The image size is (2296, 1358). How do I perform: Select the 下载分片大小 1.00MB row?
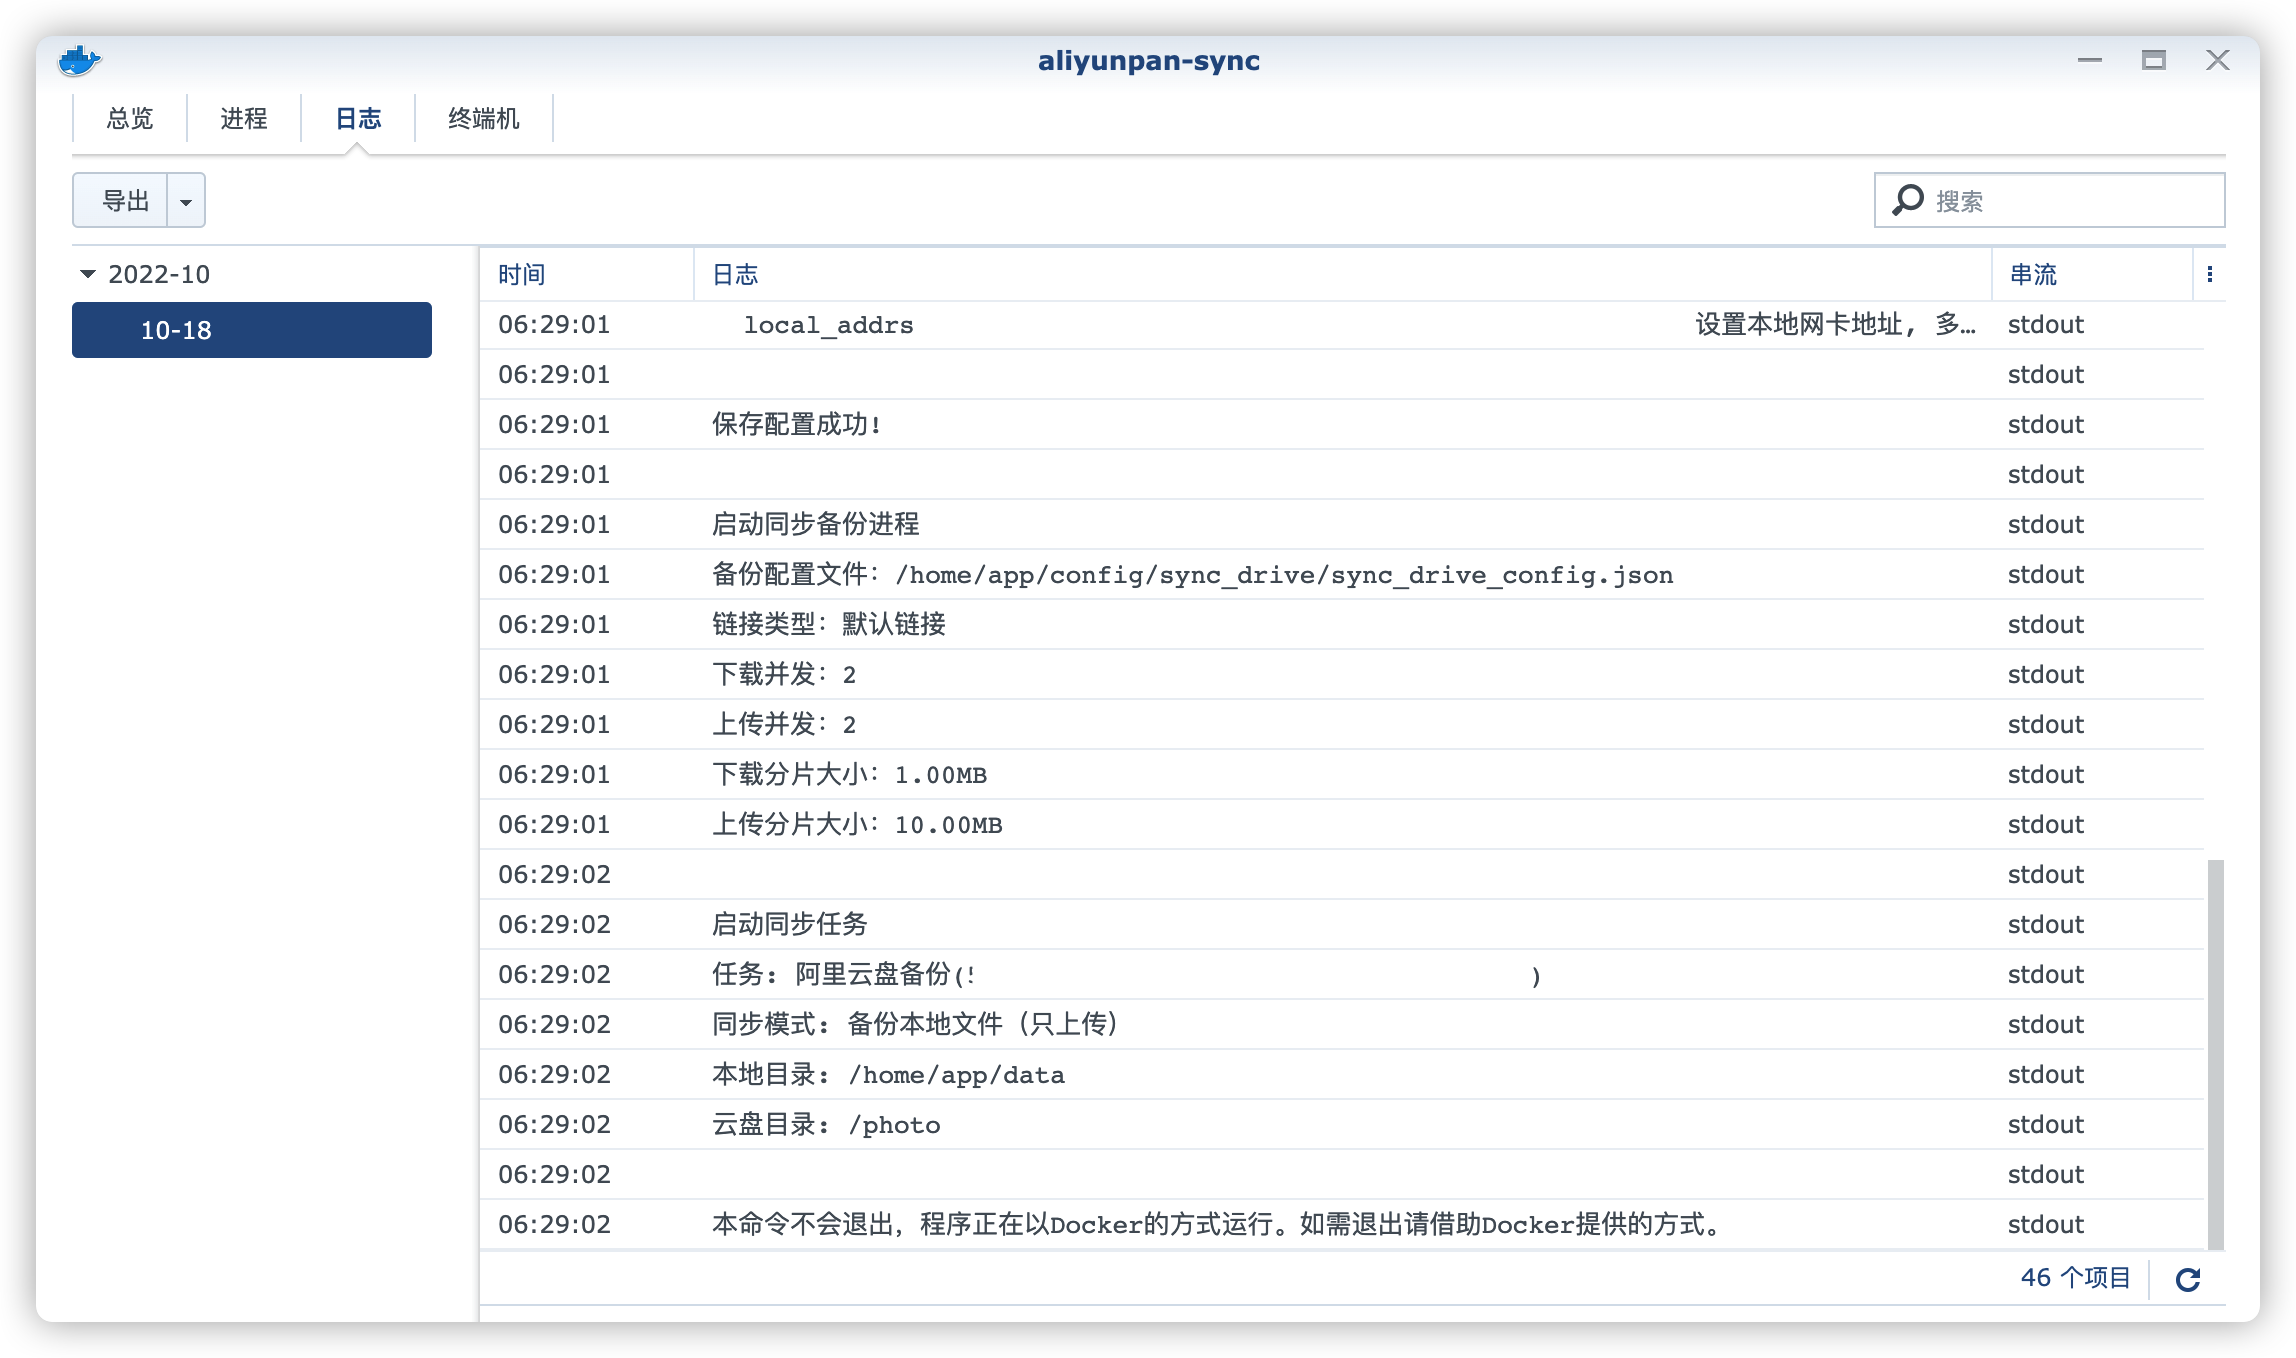pyautogui.click(x=1342, y=775)
